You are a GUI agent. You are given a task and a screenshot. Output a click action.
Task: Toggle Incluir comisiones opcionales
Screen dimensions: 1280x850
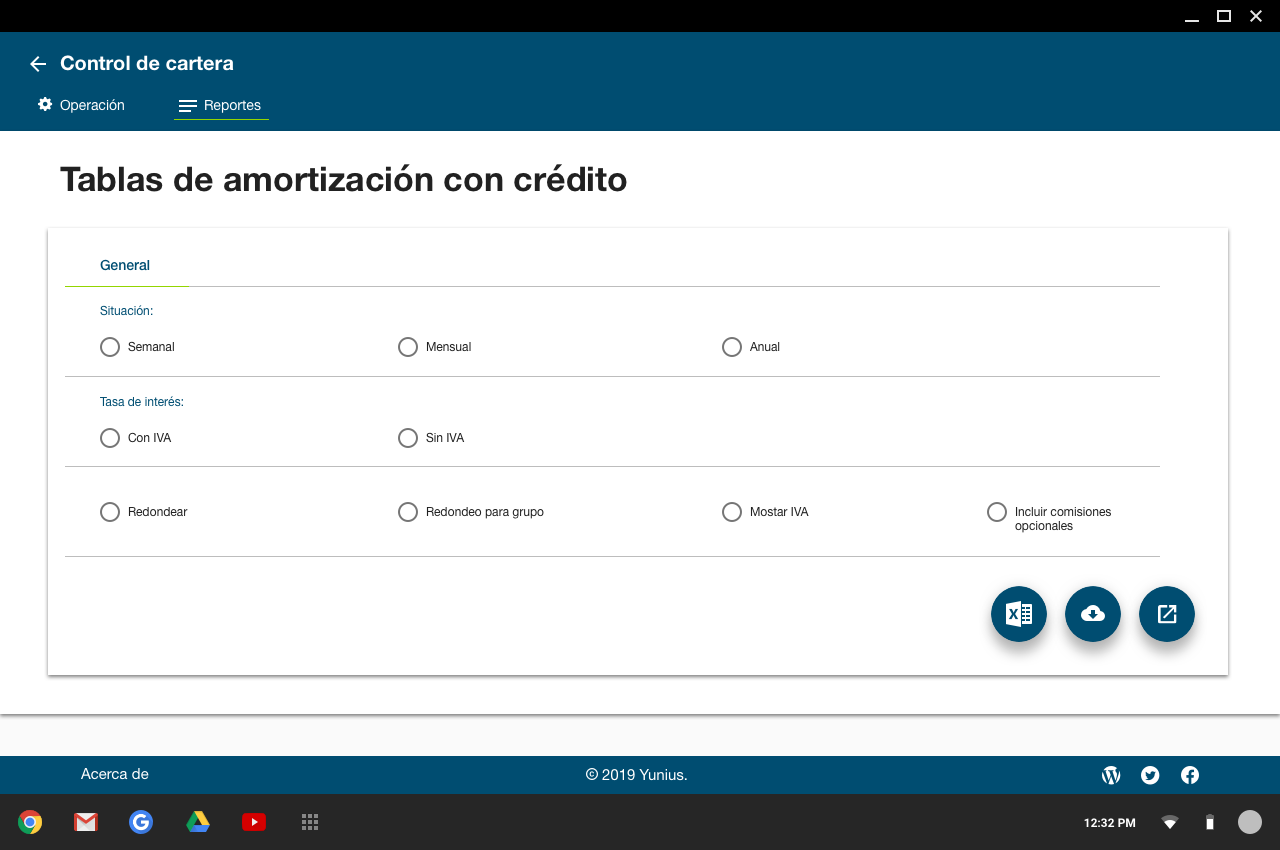[997, 512]
